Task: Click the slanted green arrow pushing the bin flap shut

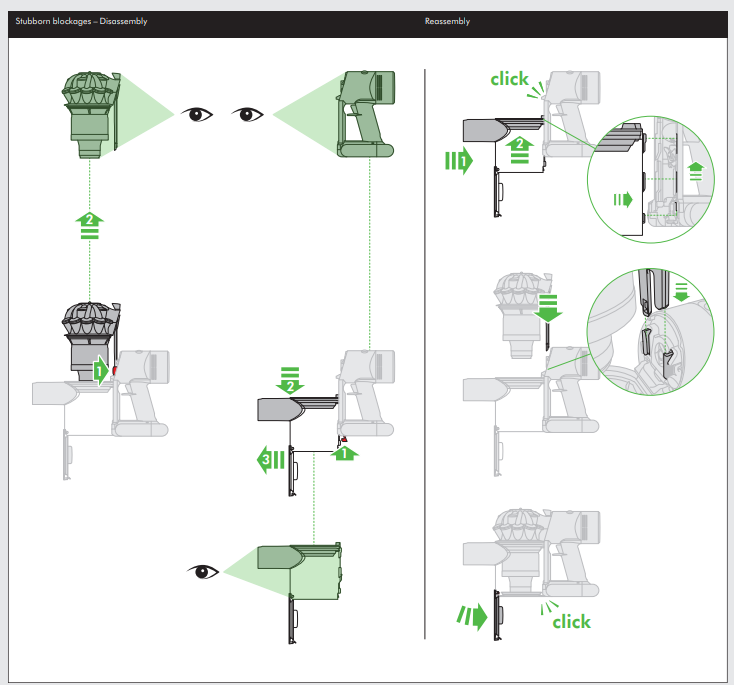Action: pos(472,617)
